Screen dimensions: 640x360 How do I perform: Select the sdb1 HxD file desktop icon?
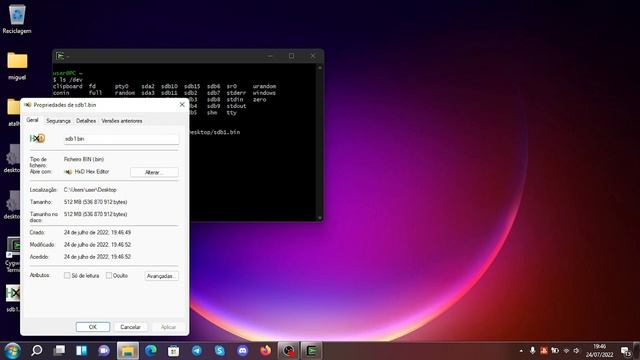(x=13, y=298)
